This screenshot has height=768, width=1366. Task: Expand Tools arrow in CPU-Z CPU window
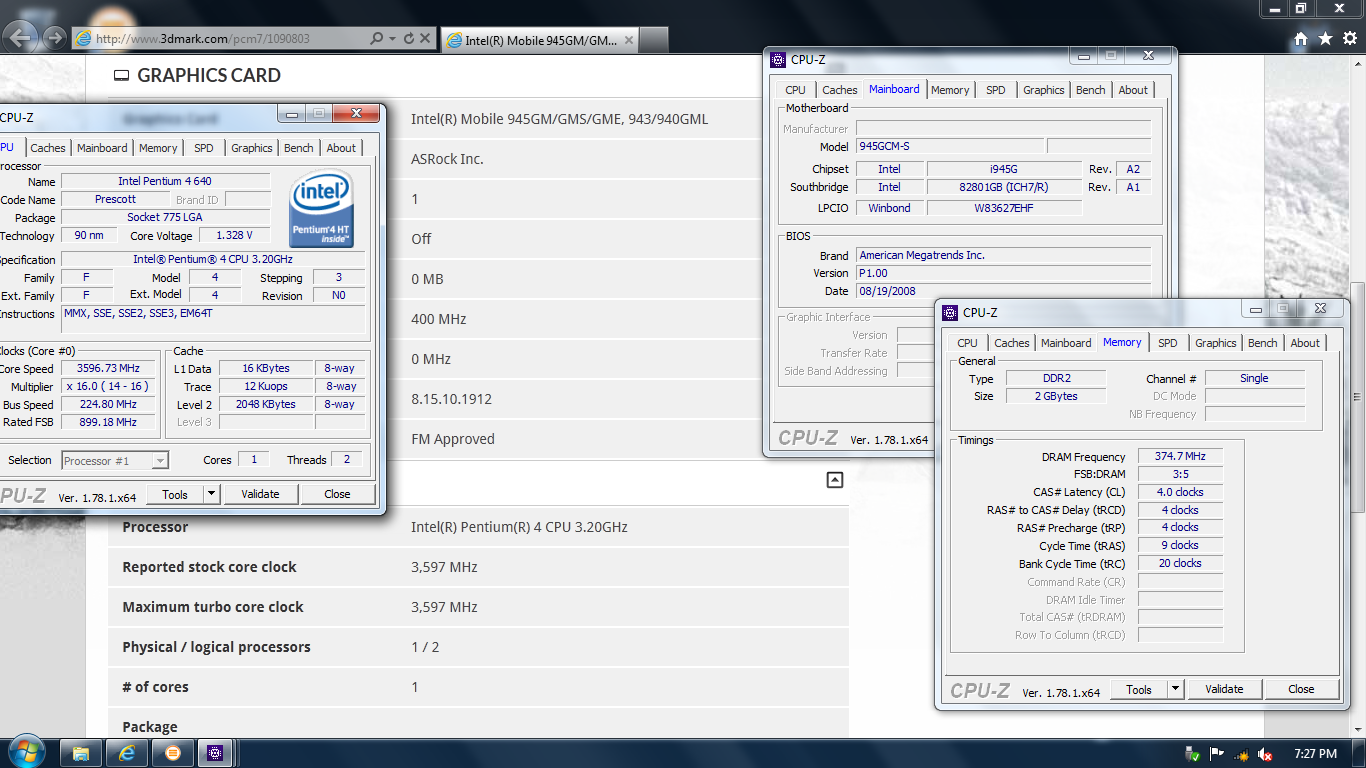point(211,494)
